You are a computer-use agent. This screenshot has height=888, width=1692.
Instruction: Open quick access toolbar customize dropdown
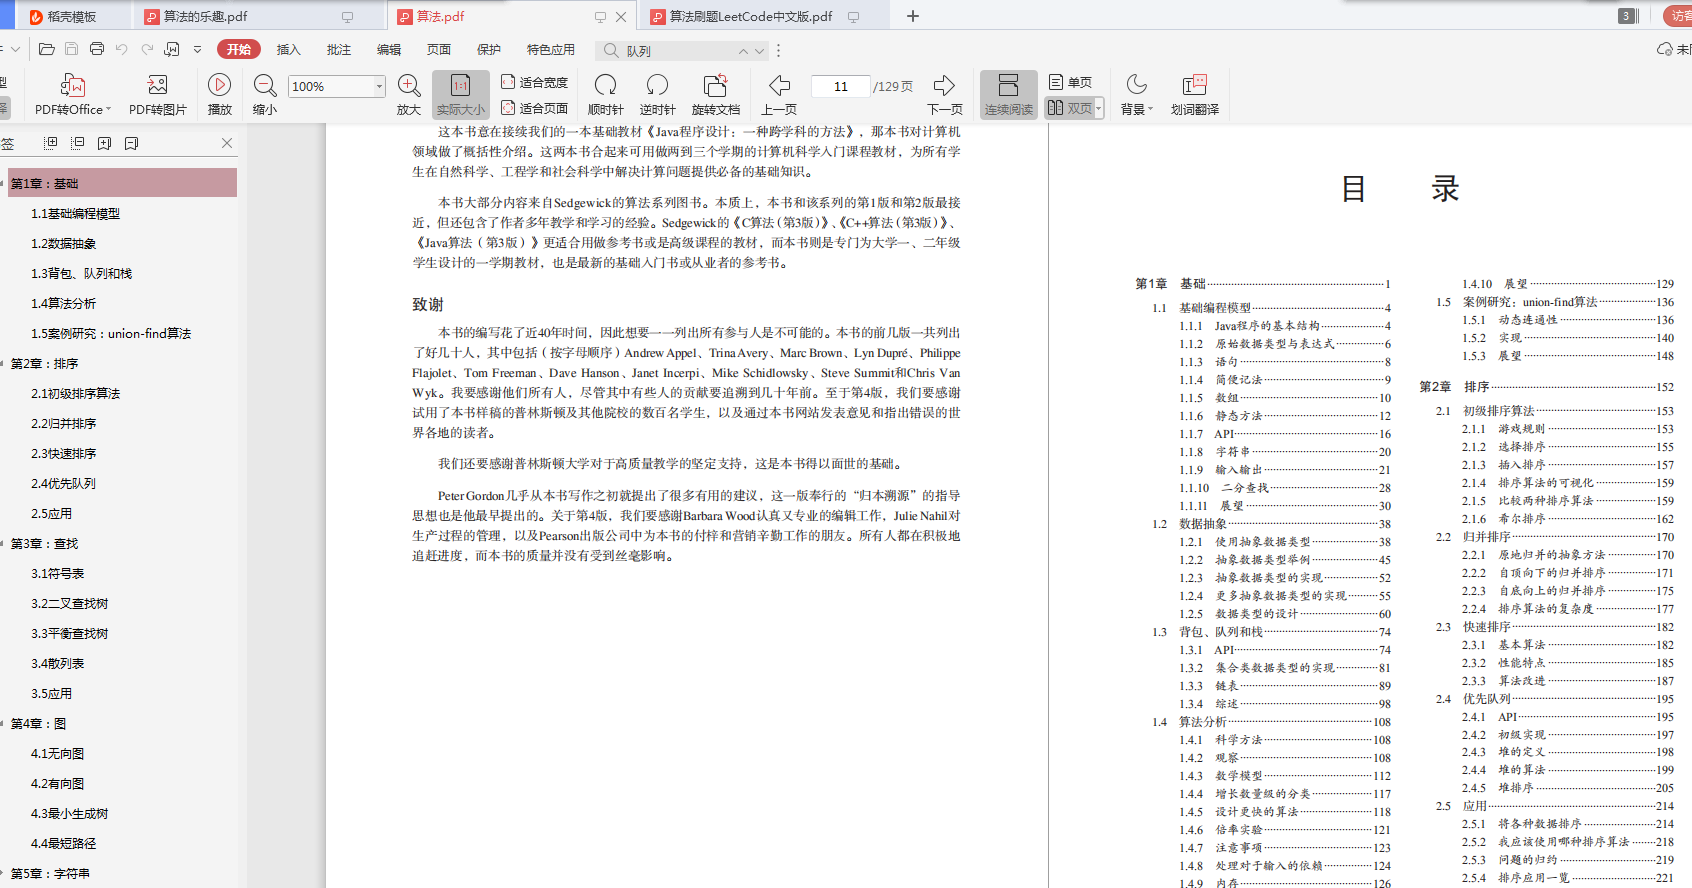[x=197, y=49]
